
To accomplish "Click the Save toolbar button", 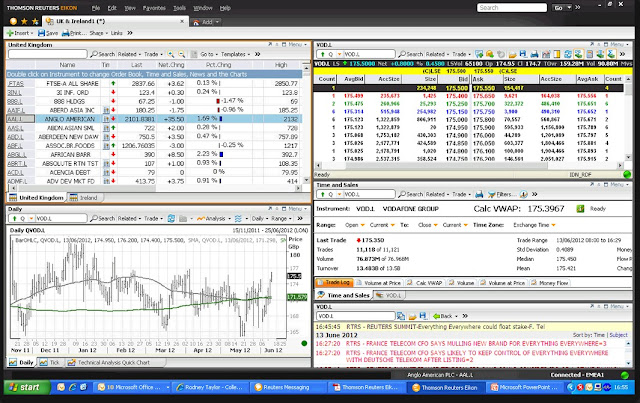I will (48, 33).
